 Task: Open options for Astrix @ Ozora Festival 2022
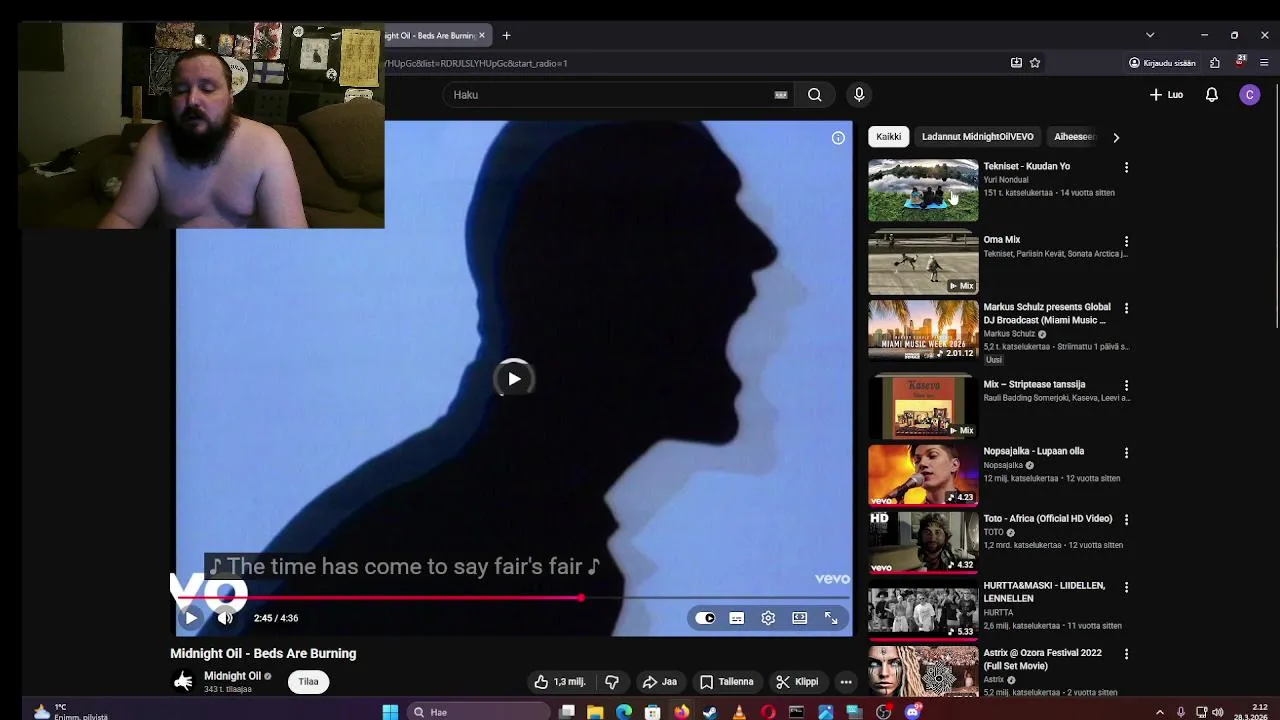1126,654
